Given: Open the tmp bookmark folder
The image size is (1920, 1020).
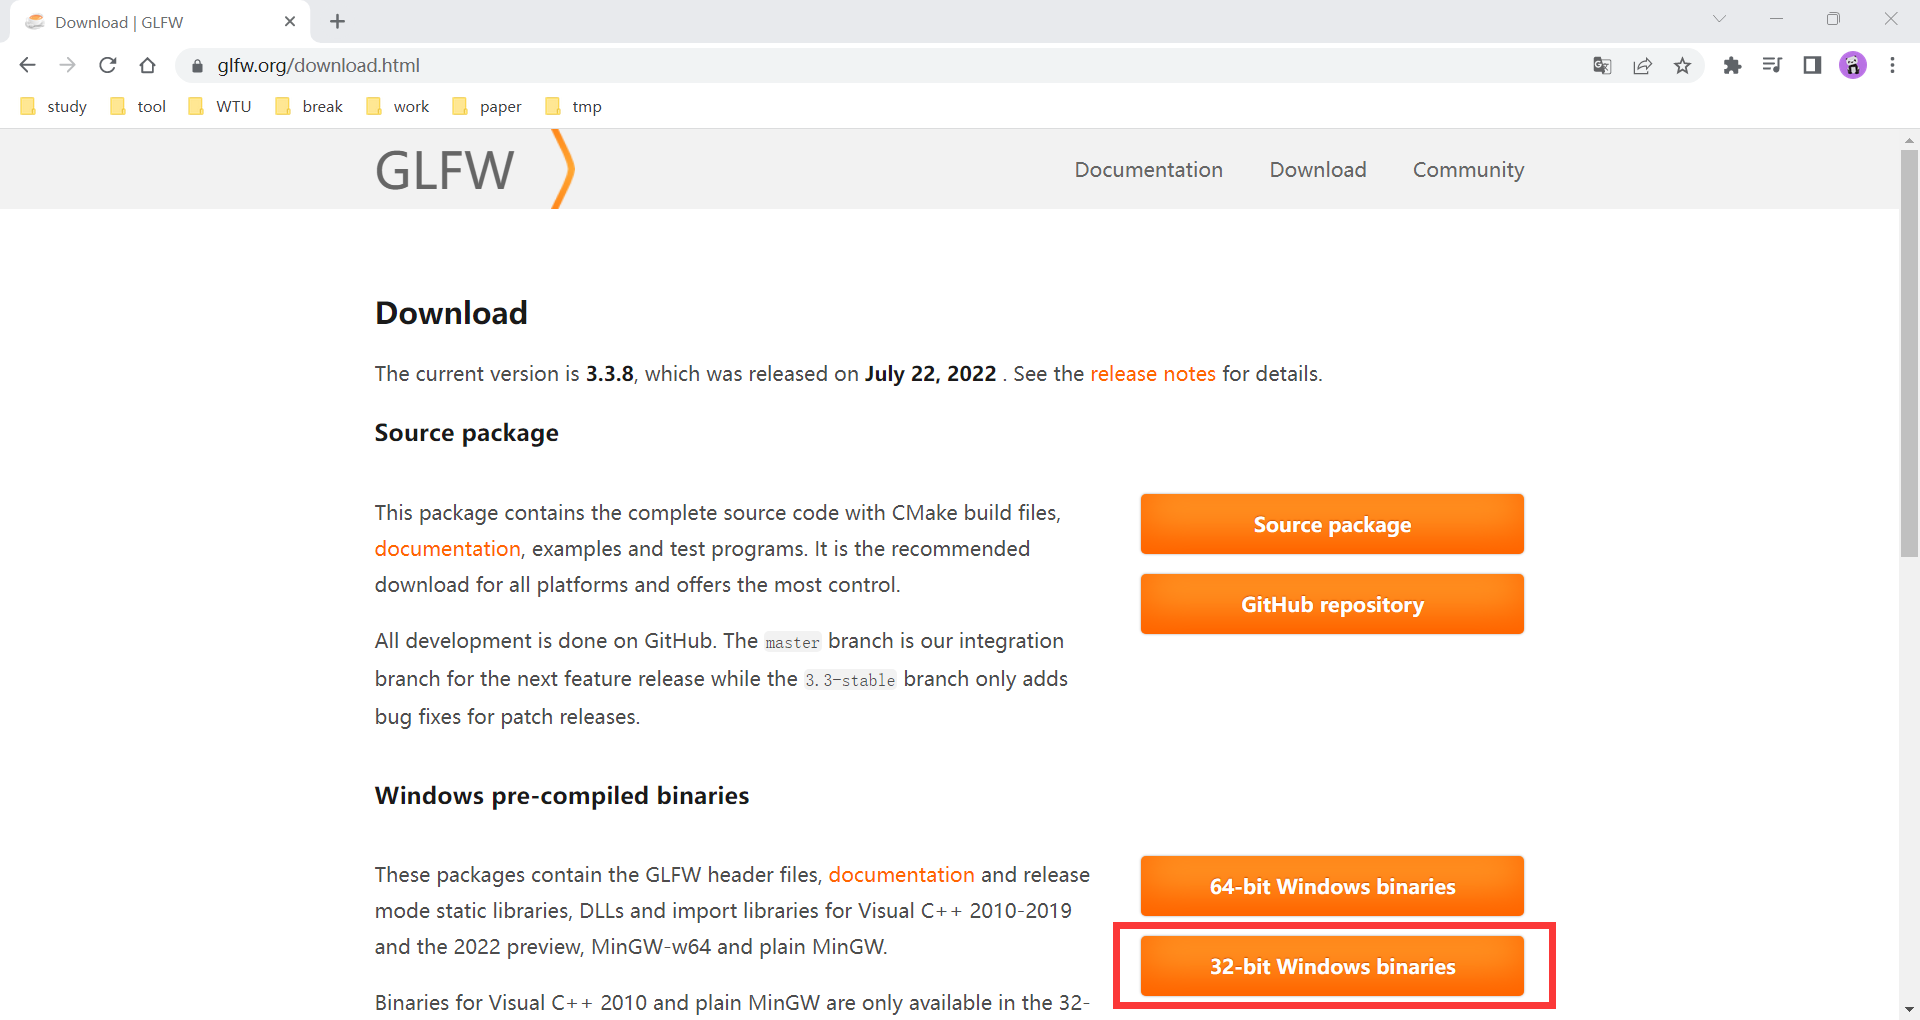Looking at the screenshot, I should tap(574, 106).
